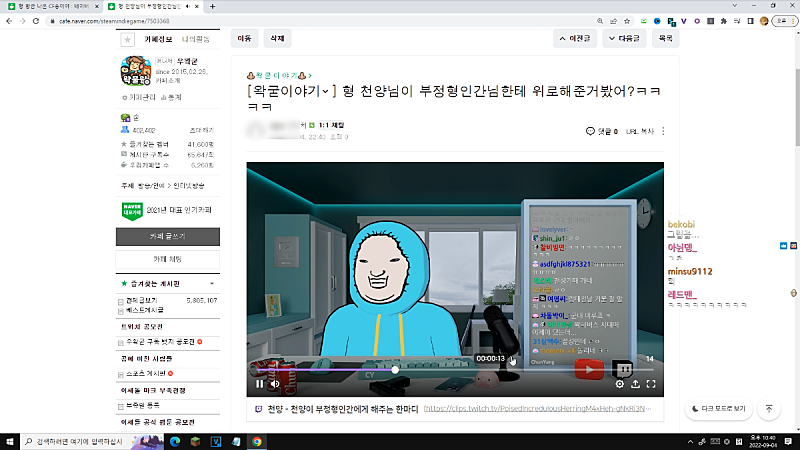The image size is (800, 450).
Task: Open the Windows notification center icon
Action: (788, 441)
